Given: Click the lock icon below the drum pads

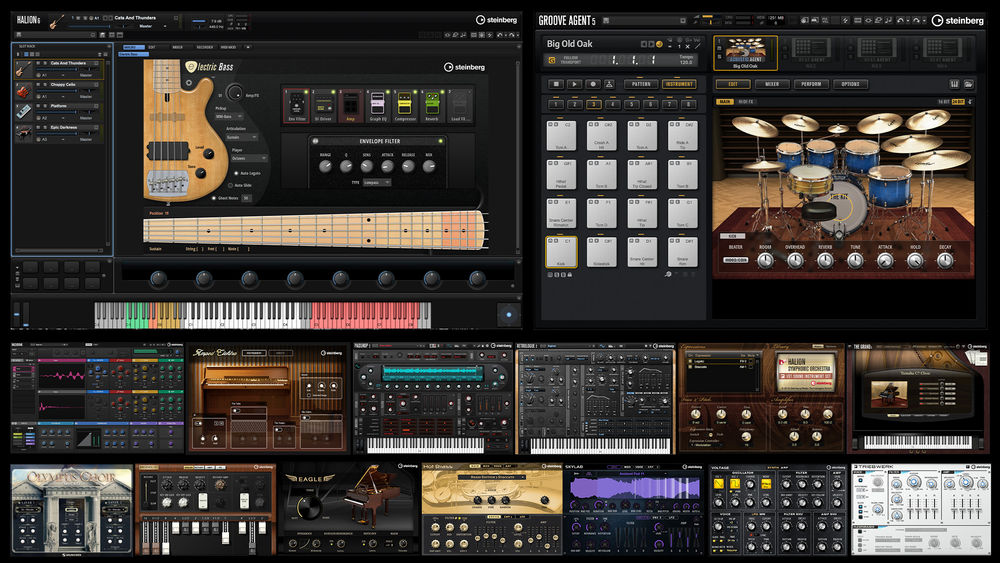Looking at the screenshot, I should coord(570,275).
